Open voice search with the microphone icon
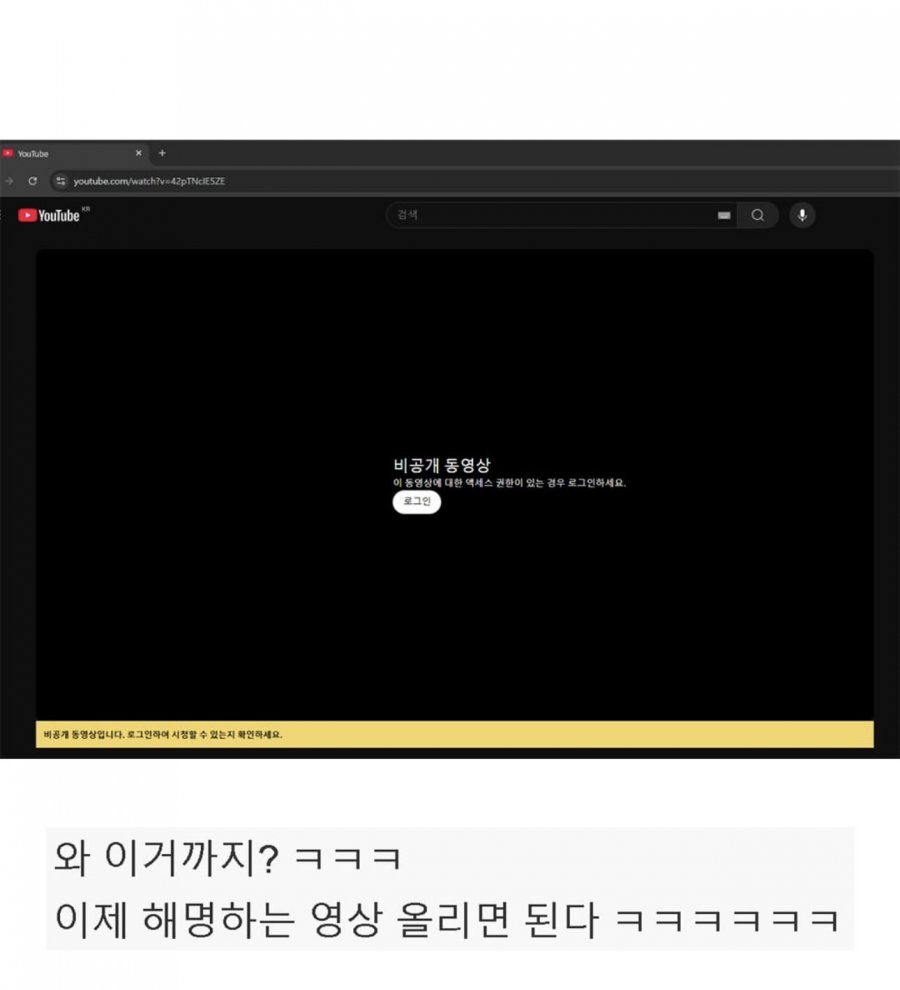Image resolution: width=900 pixels, height=990 pixels. [x=802, y=215]
